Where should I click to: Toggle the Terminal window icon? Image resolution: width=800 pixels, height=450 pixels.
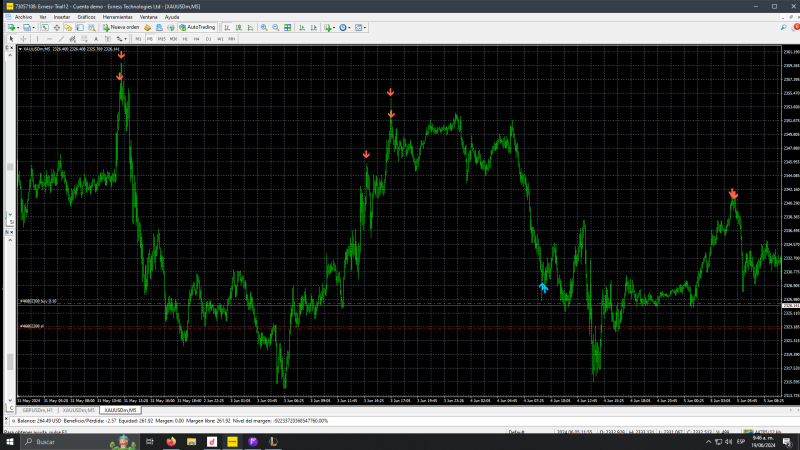[x=80, y=28]
